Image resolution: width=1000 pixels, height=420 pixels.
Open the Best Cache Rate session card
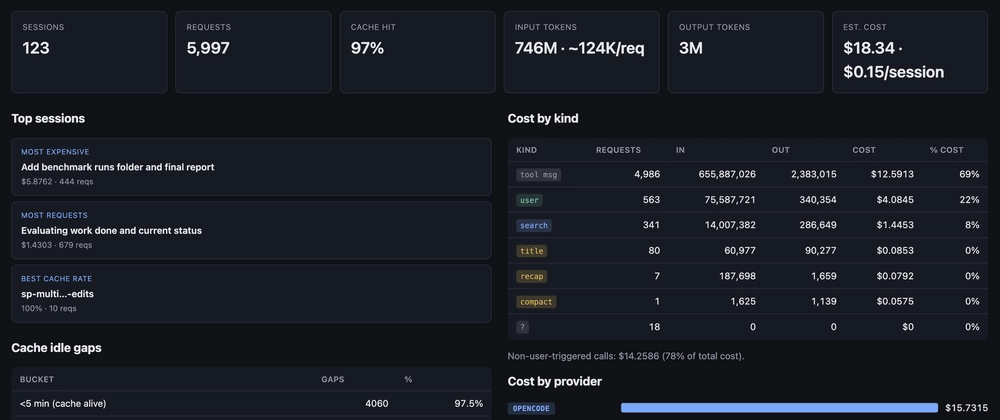(x=251, y=294)
